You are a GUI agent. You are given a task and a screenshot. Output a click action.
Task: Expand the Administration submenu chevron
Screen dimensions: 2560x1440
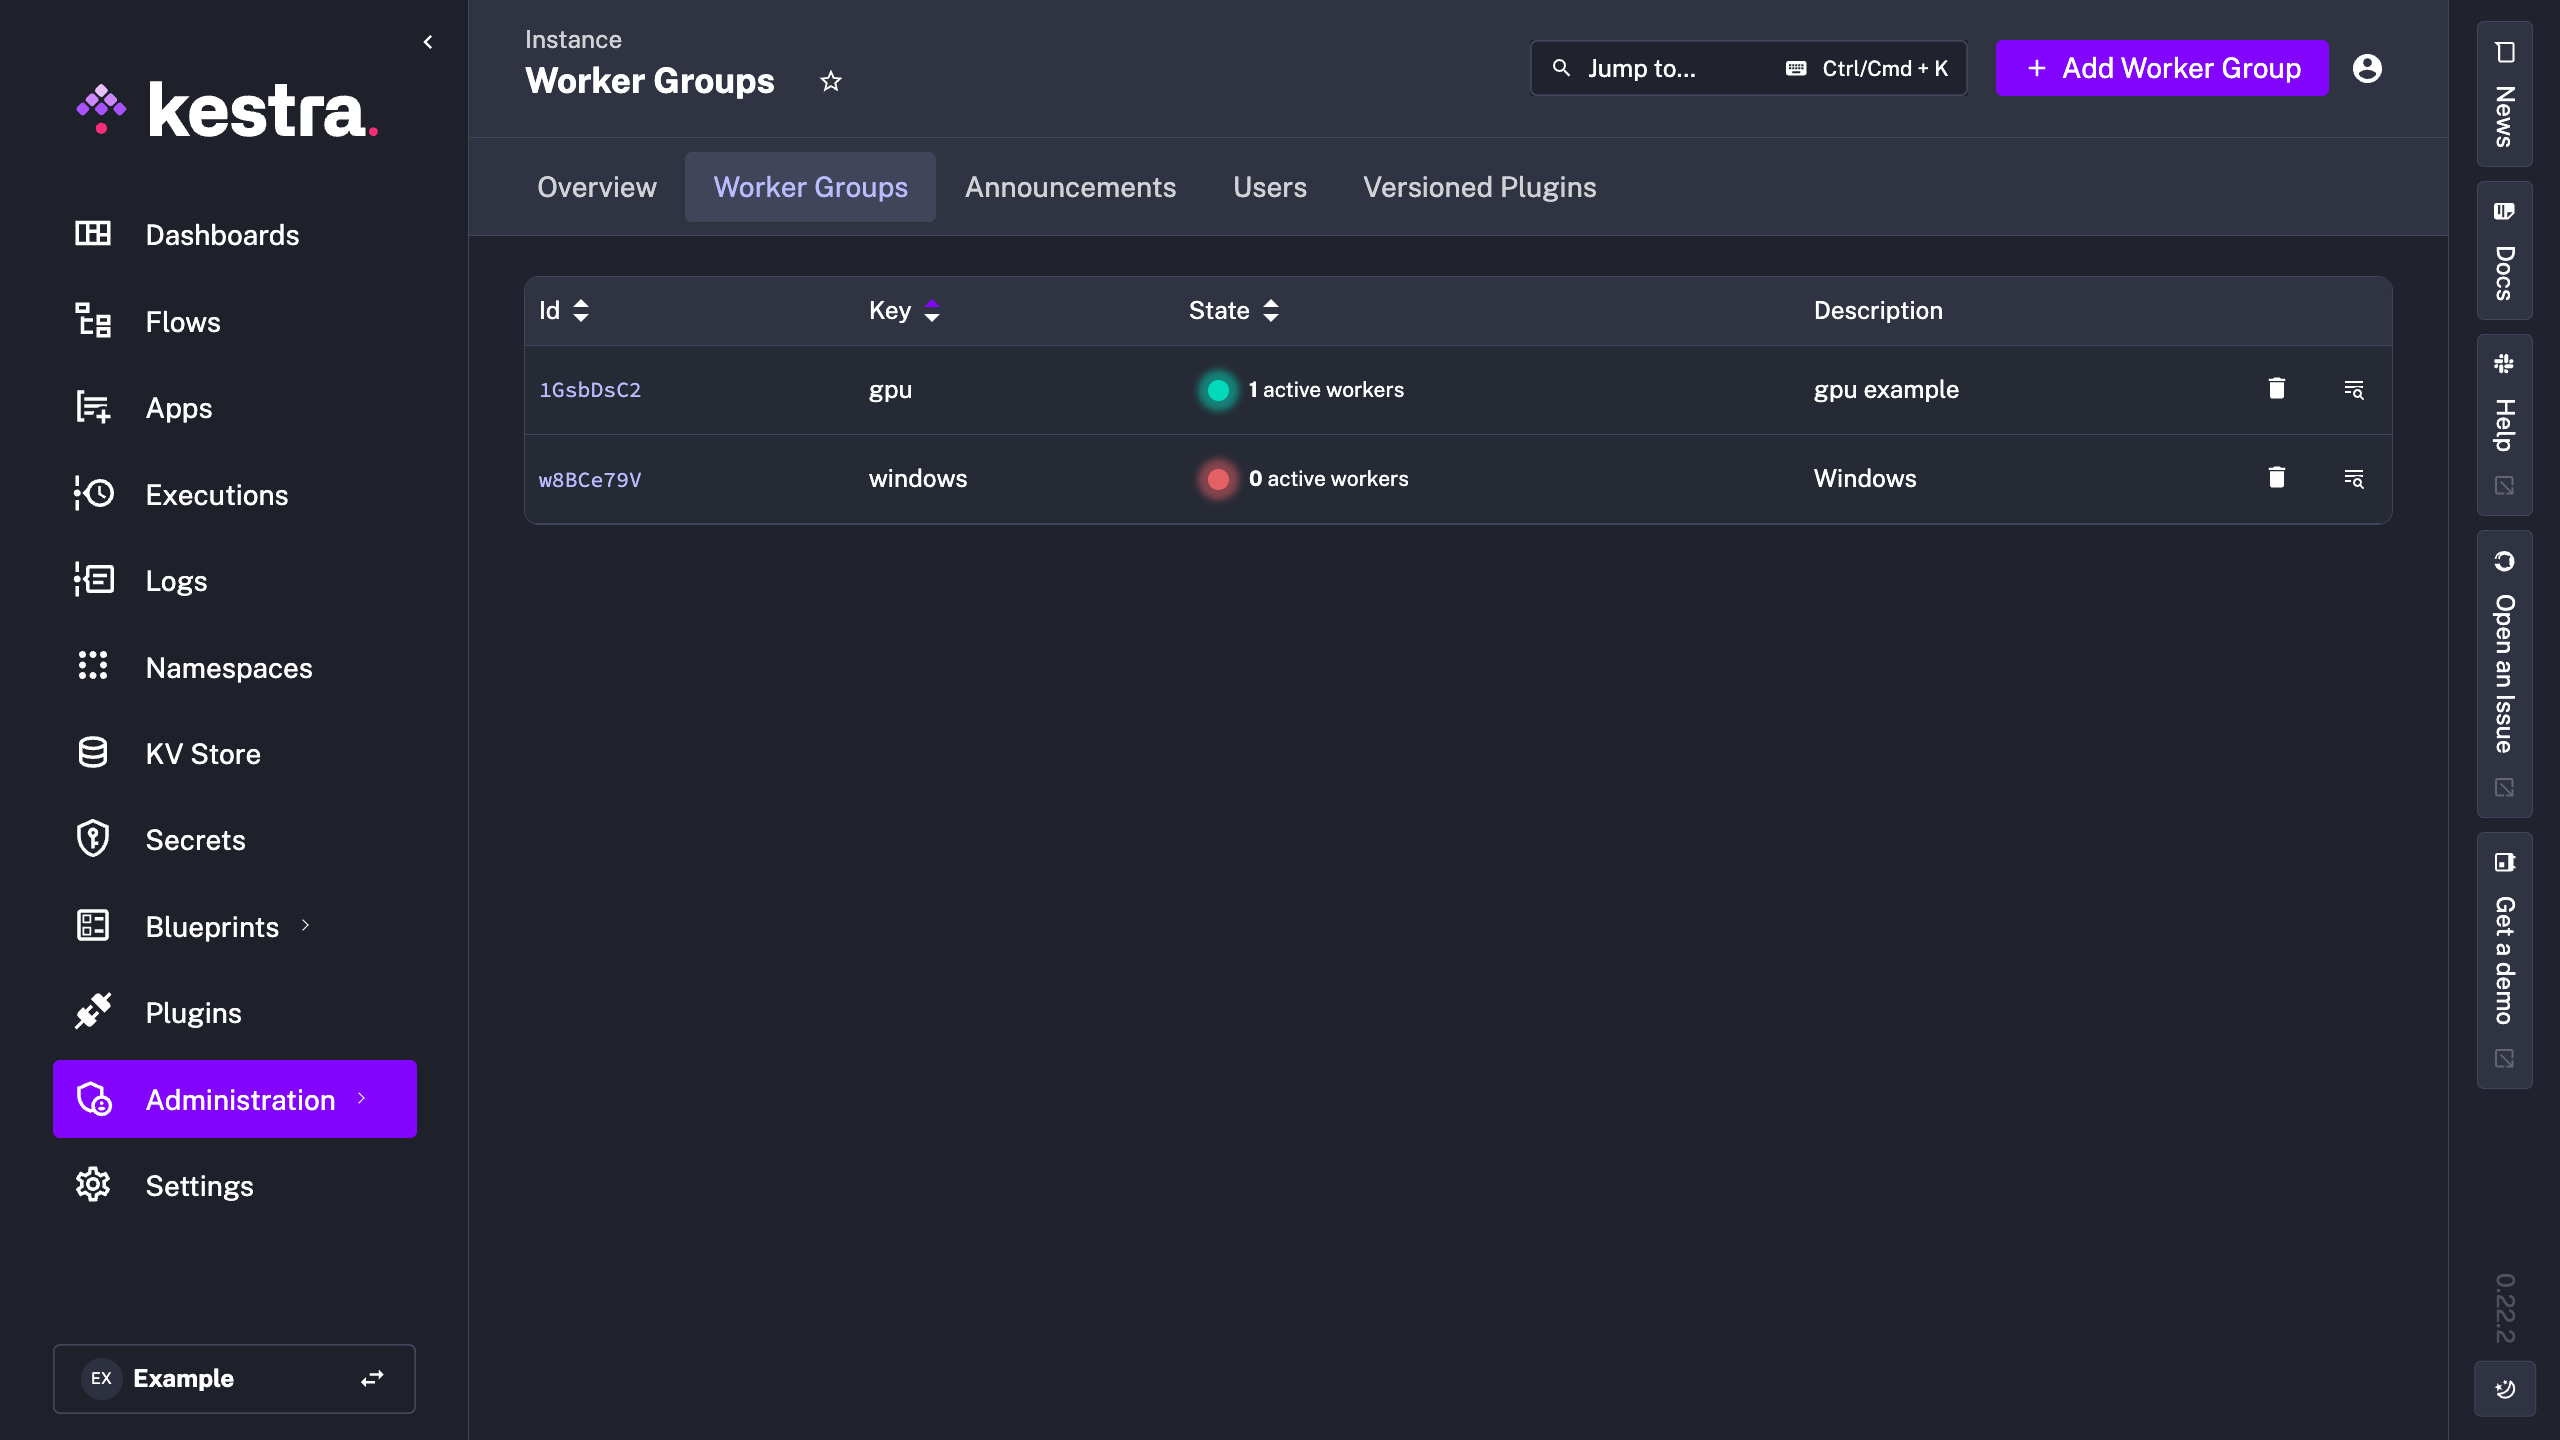point(362,1099)
